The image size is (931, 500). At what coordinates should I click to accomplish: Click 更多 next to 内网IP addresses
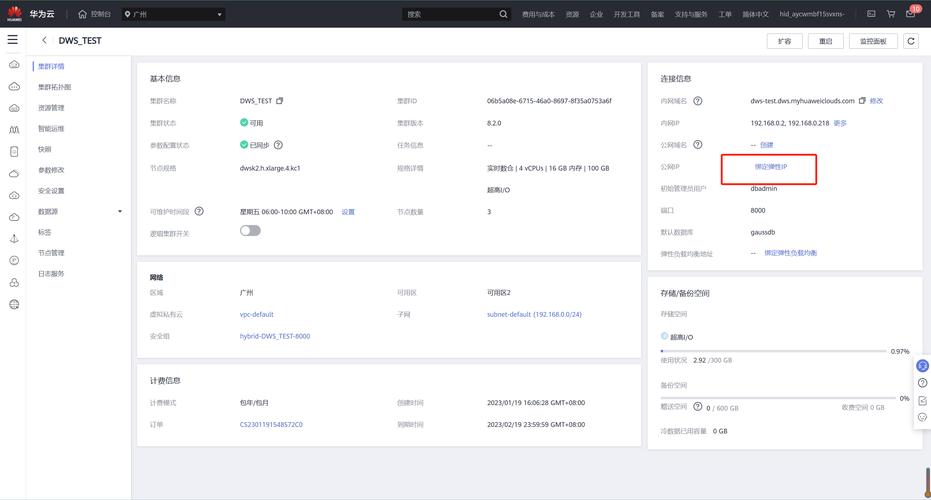click(840, 124)
